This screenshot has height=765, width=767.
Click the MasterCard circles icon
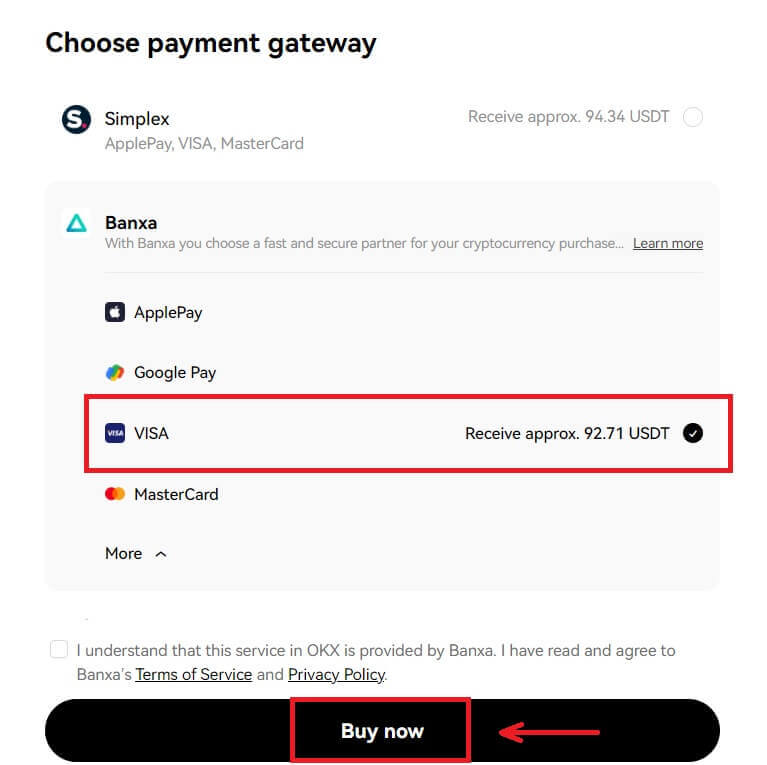point(115,494)
